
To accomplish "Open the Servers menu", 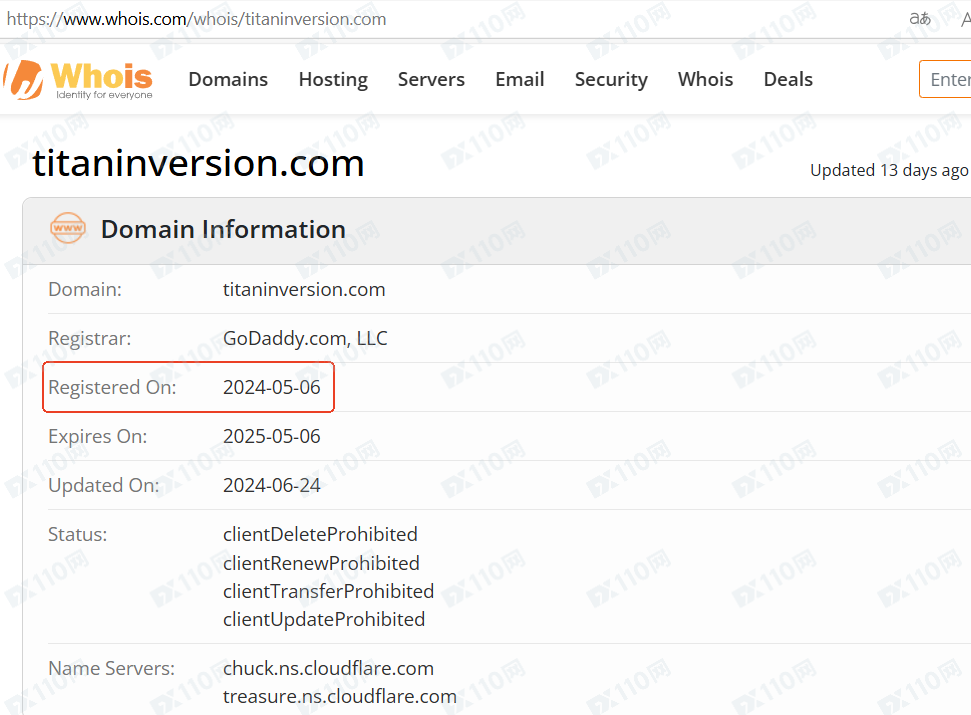I will (431, 79).
